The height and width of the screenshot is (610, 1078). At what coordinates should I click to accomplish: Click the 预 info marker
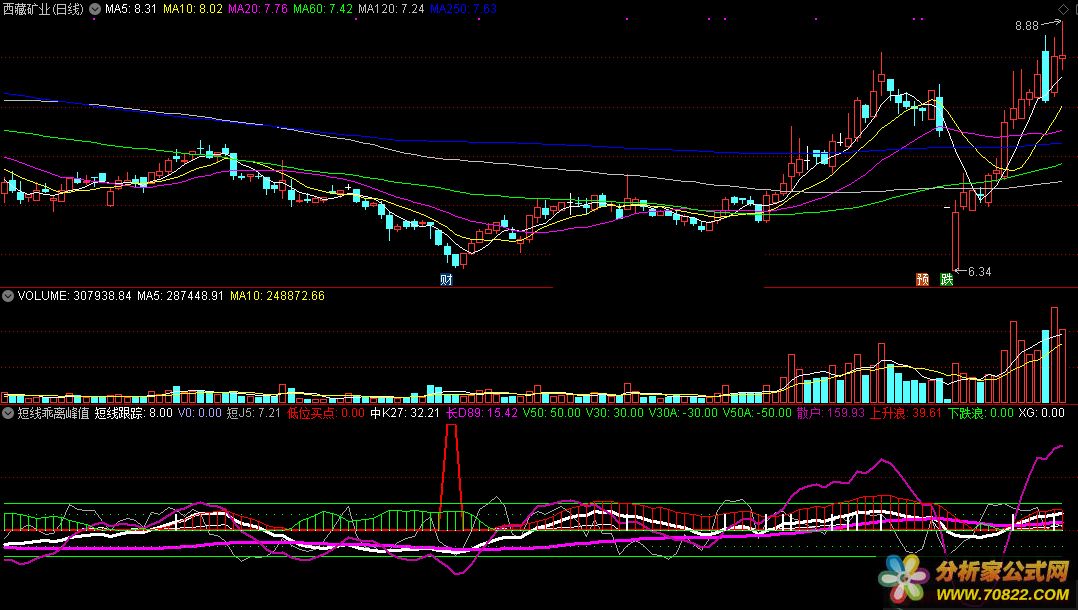(x=923, y=279)
